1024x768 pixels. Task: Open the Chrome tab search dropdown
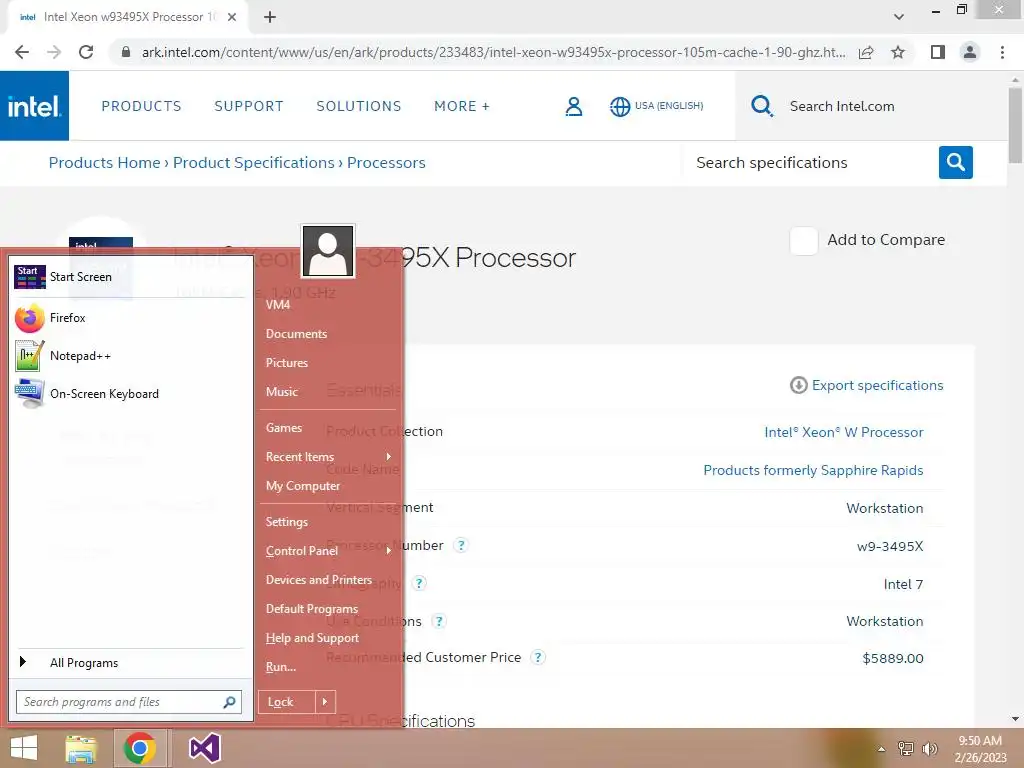click(899, 17)
